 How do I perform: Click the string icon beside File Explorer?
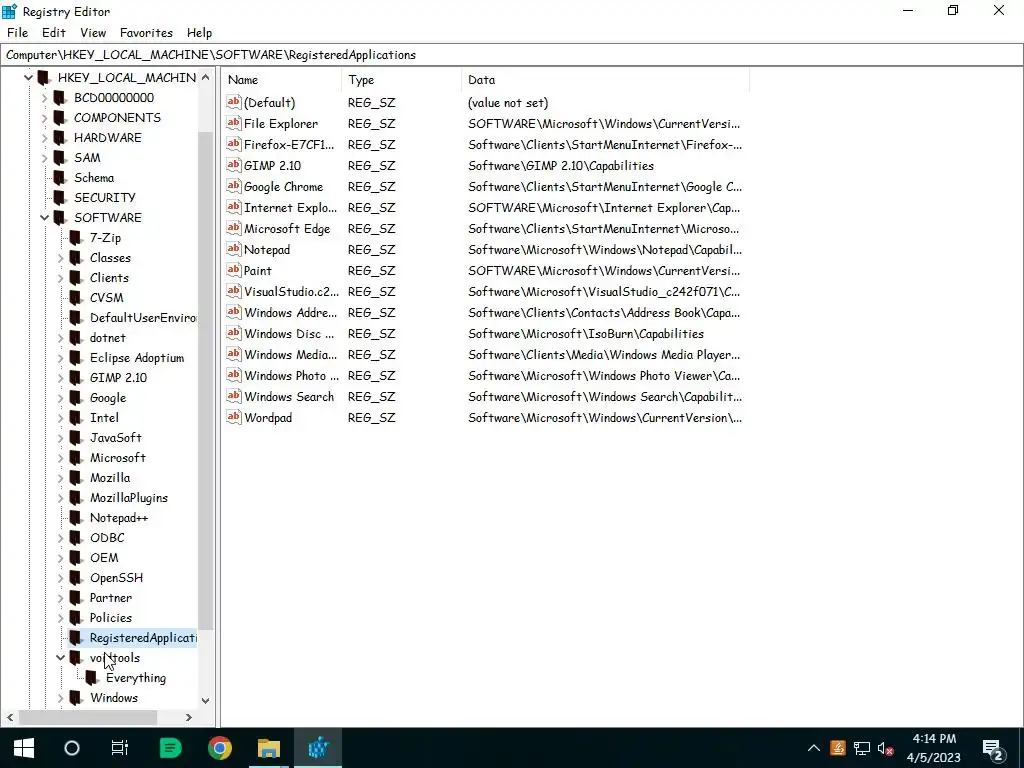234,123
